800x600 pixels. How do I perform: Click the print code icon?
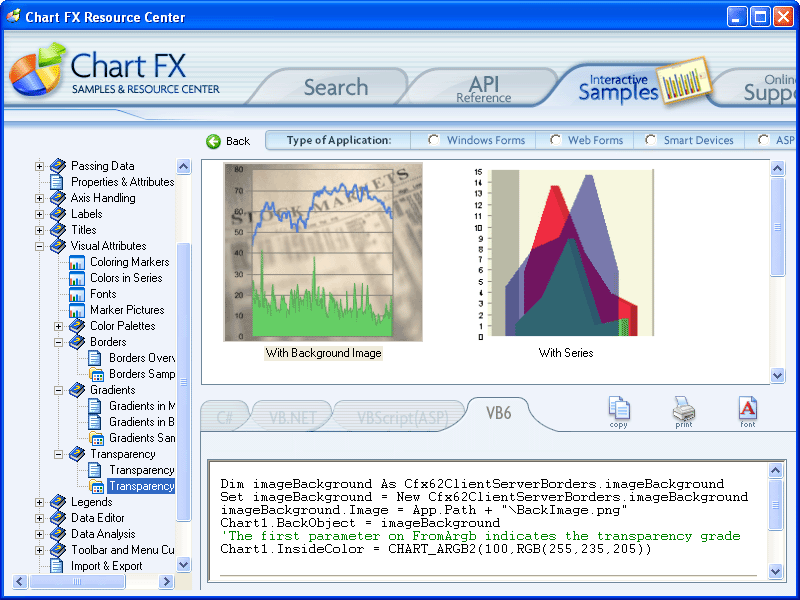pos(684,411)
